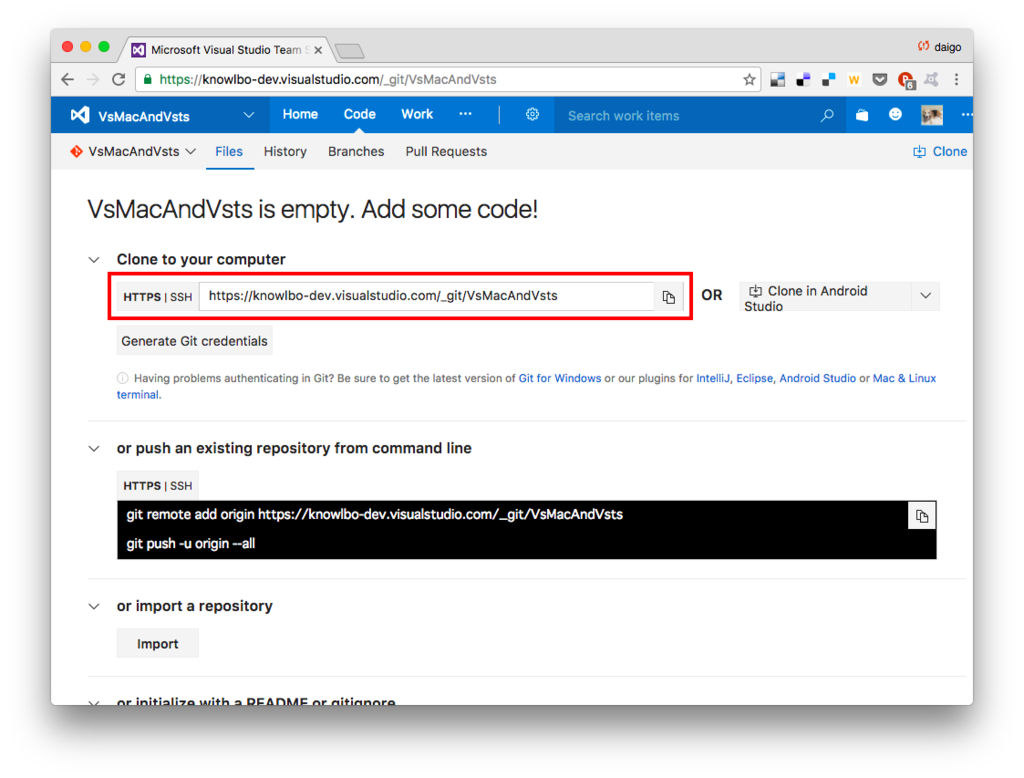This screenshot has width=1024, height=778.
Task: Open the ellipsis menu after Work
Action: [465, 114]
